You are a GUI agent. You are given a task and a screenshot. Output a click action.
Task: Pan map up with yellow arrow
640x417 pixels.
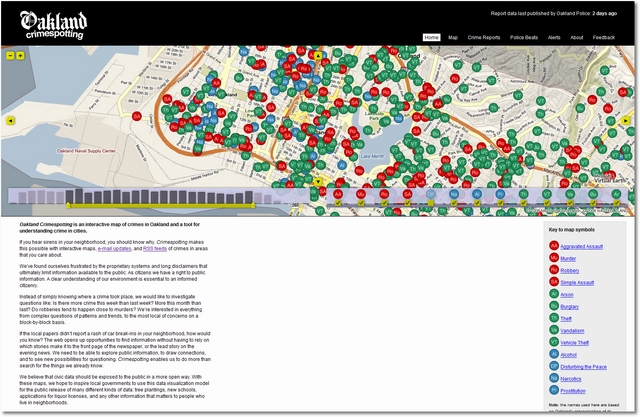(318, 55)
